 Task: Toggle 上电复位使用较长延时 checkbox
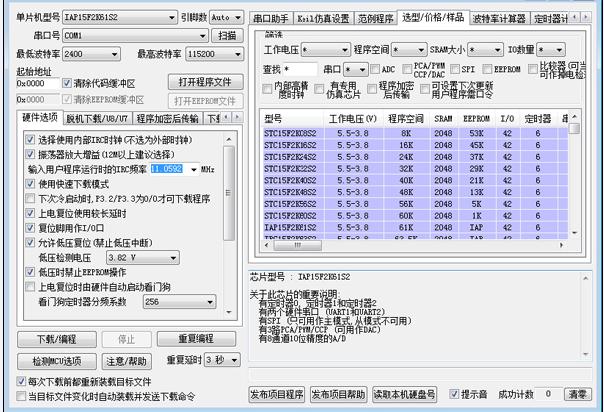coord(30,213)
